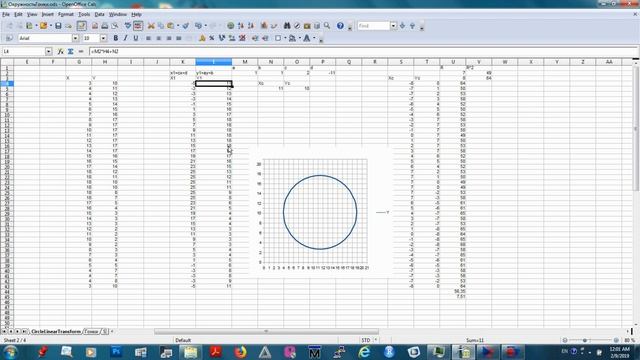Click Find Previous arrow in the Find toolbar
Viewport: 640px width, 360px height.
412,26
